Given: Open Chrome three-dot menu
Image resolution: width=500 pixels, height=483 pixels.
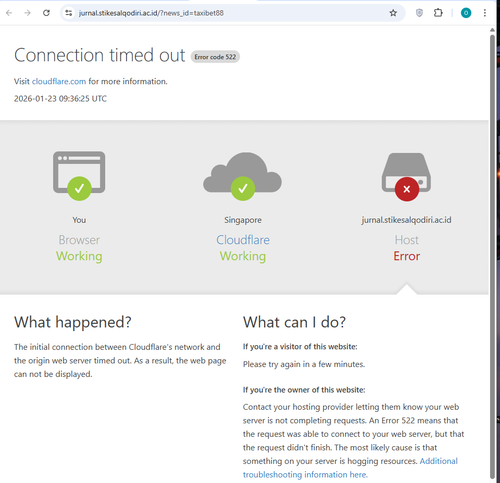Looking at the screenshot, I should click(485, 13).
